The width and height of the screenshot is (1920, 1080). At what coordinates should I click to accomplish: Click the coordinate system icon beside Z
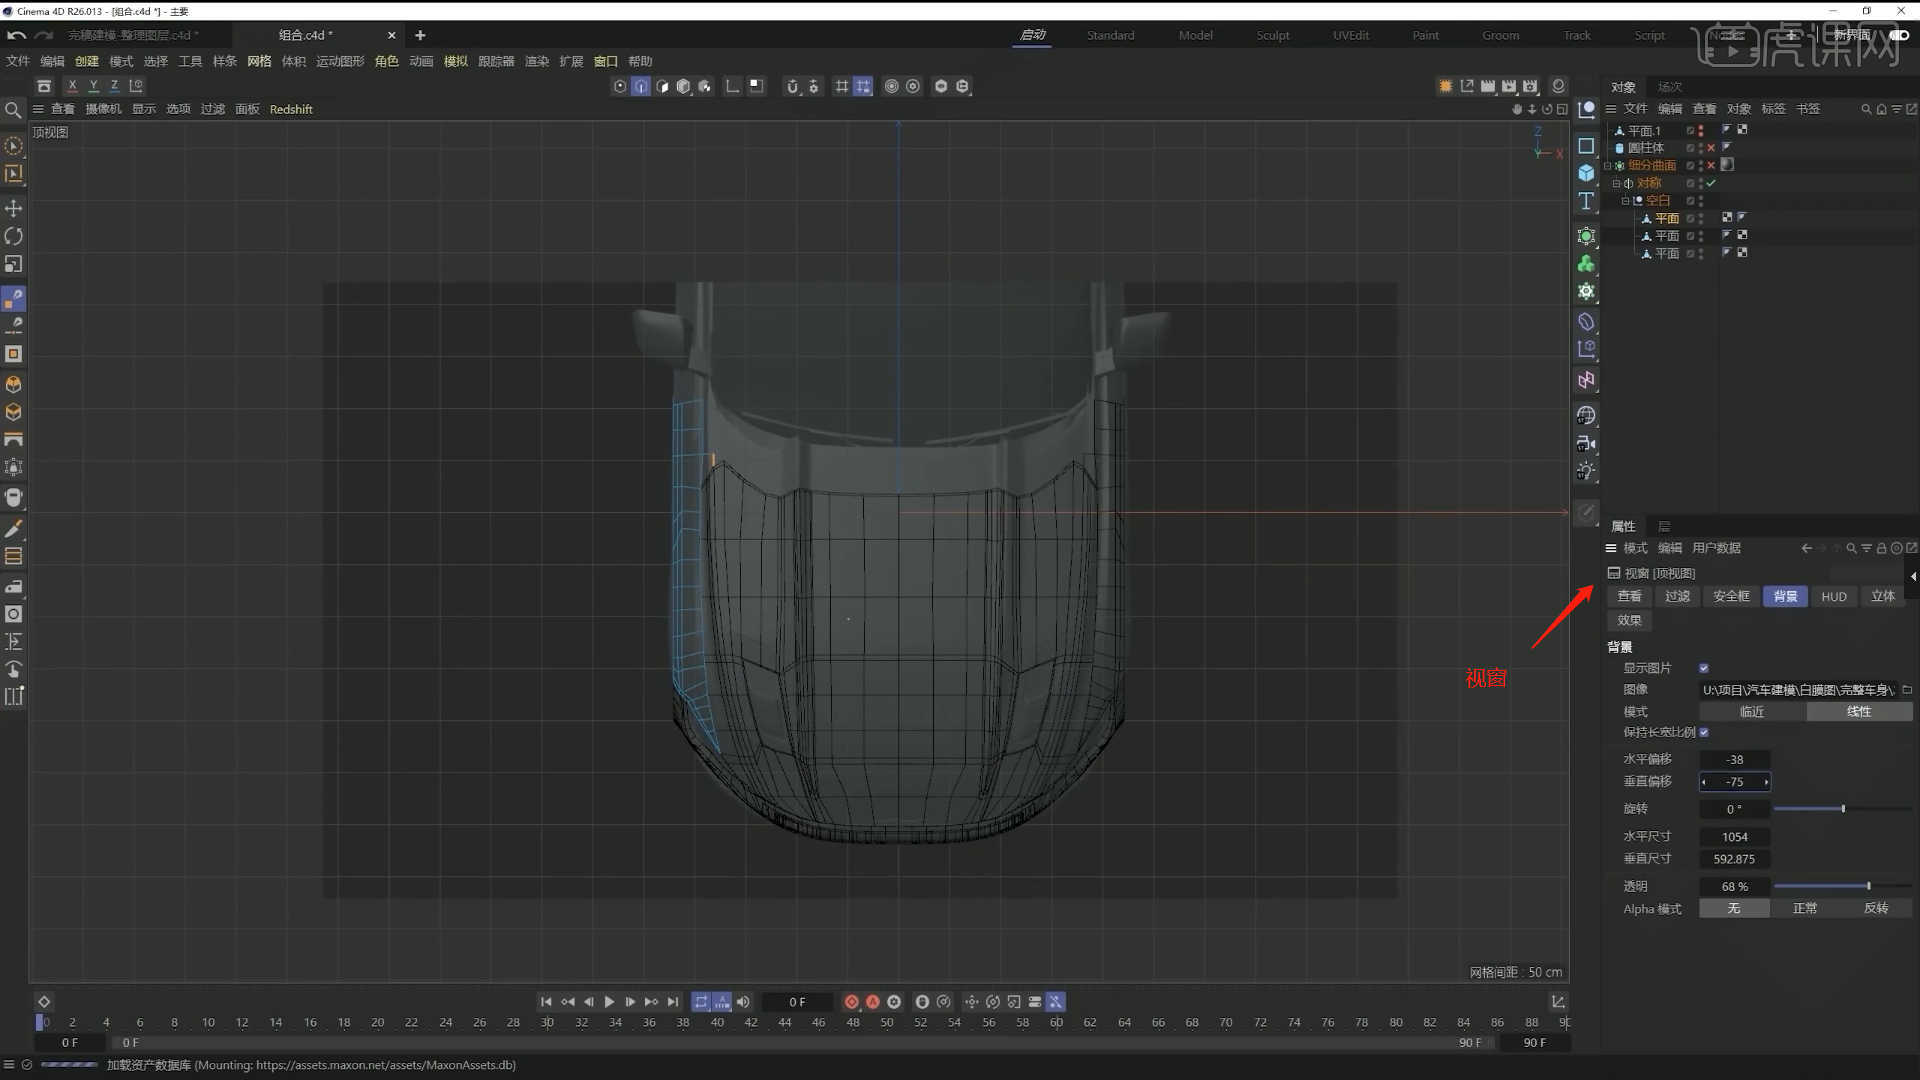(x=136, y=86)
